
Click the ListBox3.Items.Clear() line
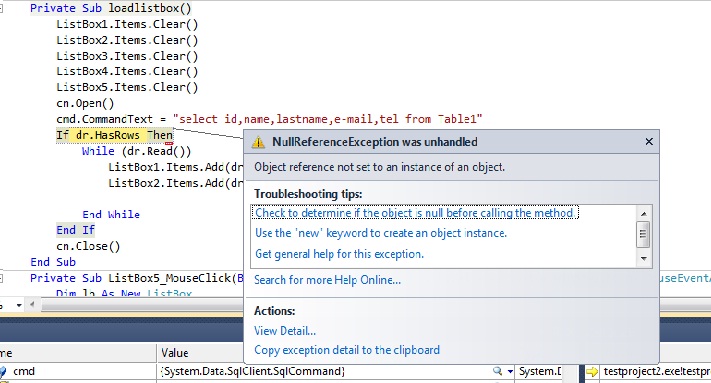tap(127, 56)
